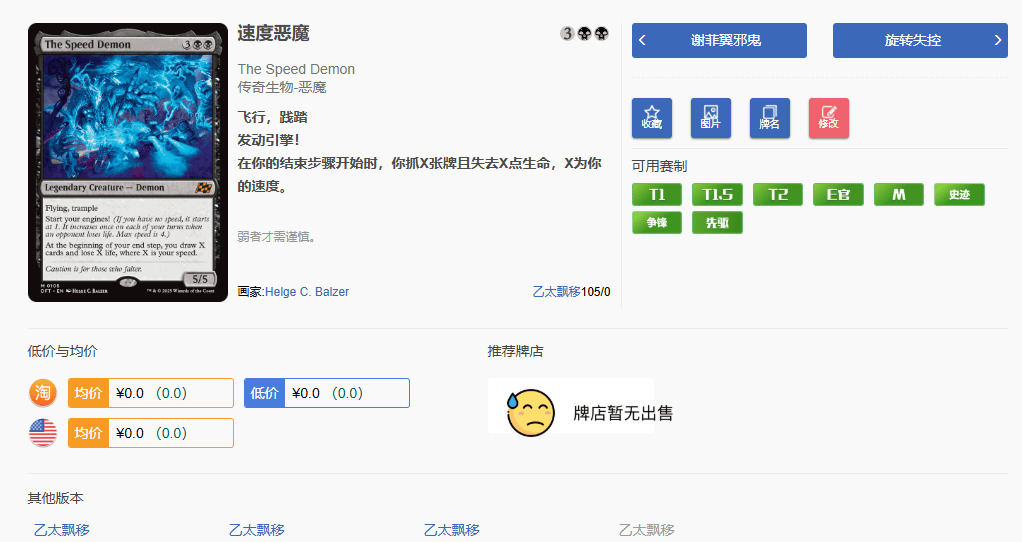Select the M format badge
Viewport: 1022px width, 542px height.
tap(899, 194)
